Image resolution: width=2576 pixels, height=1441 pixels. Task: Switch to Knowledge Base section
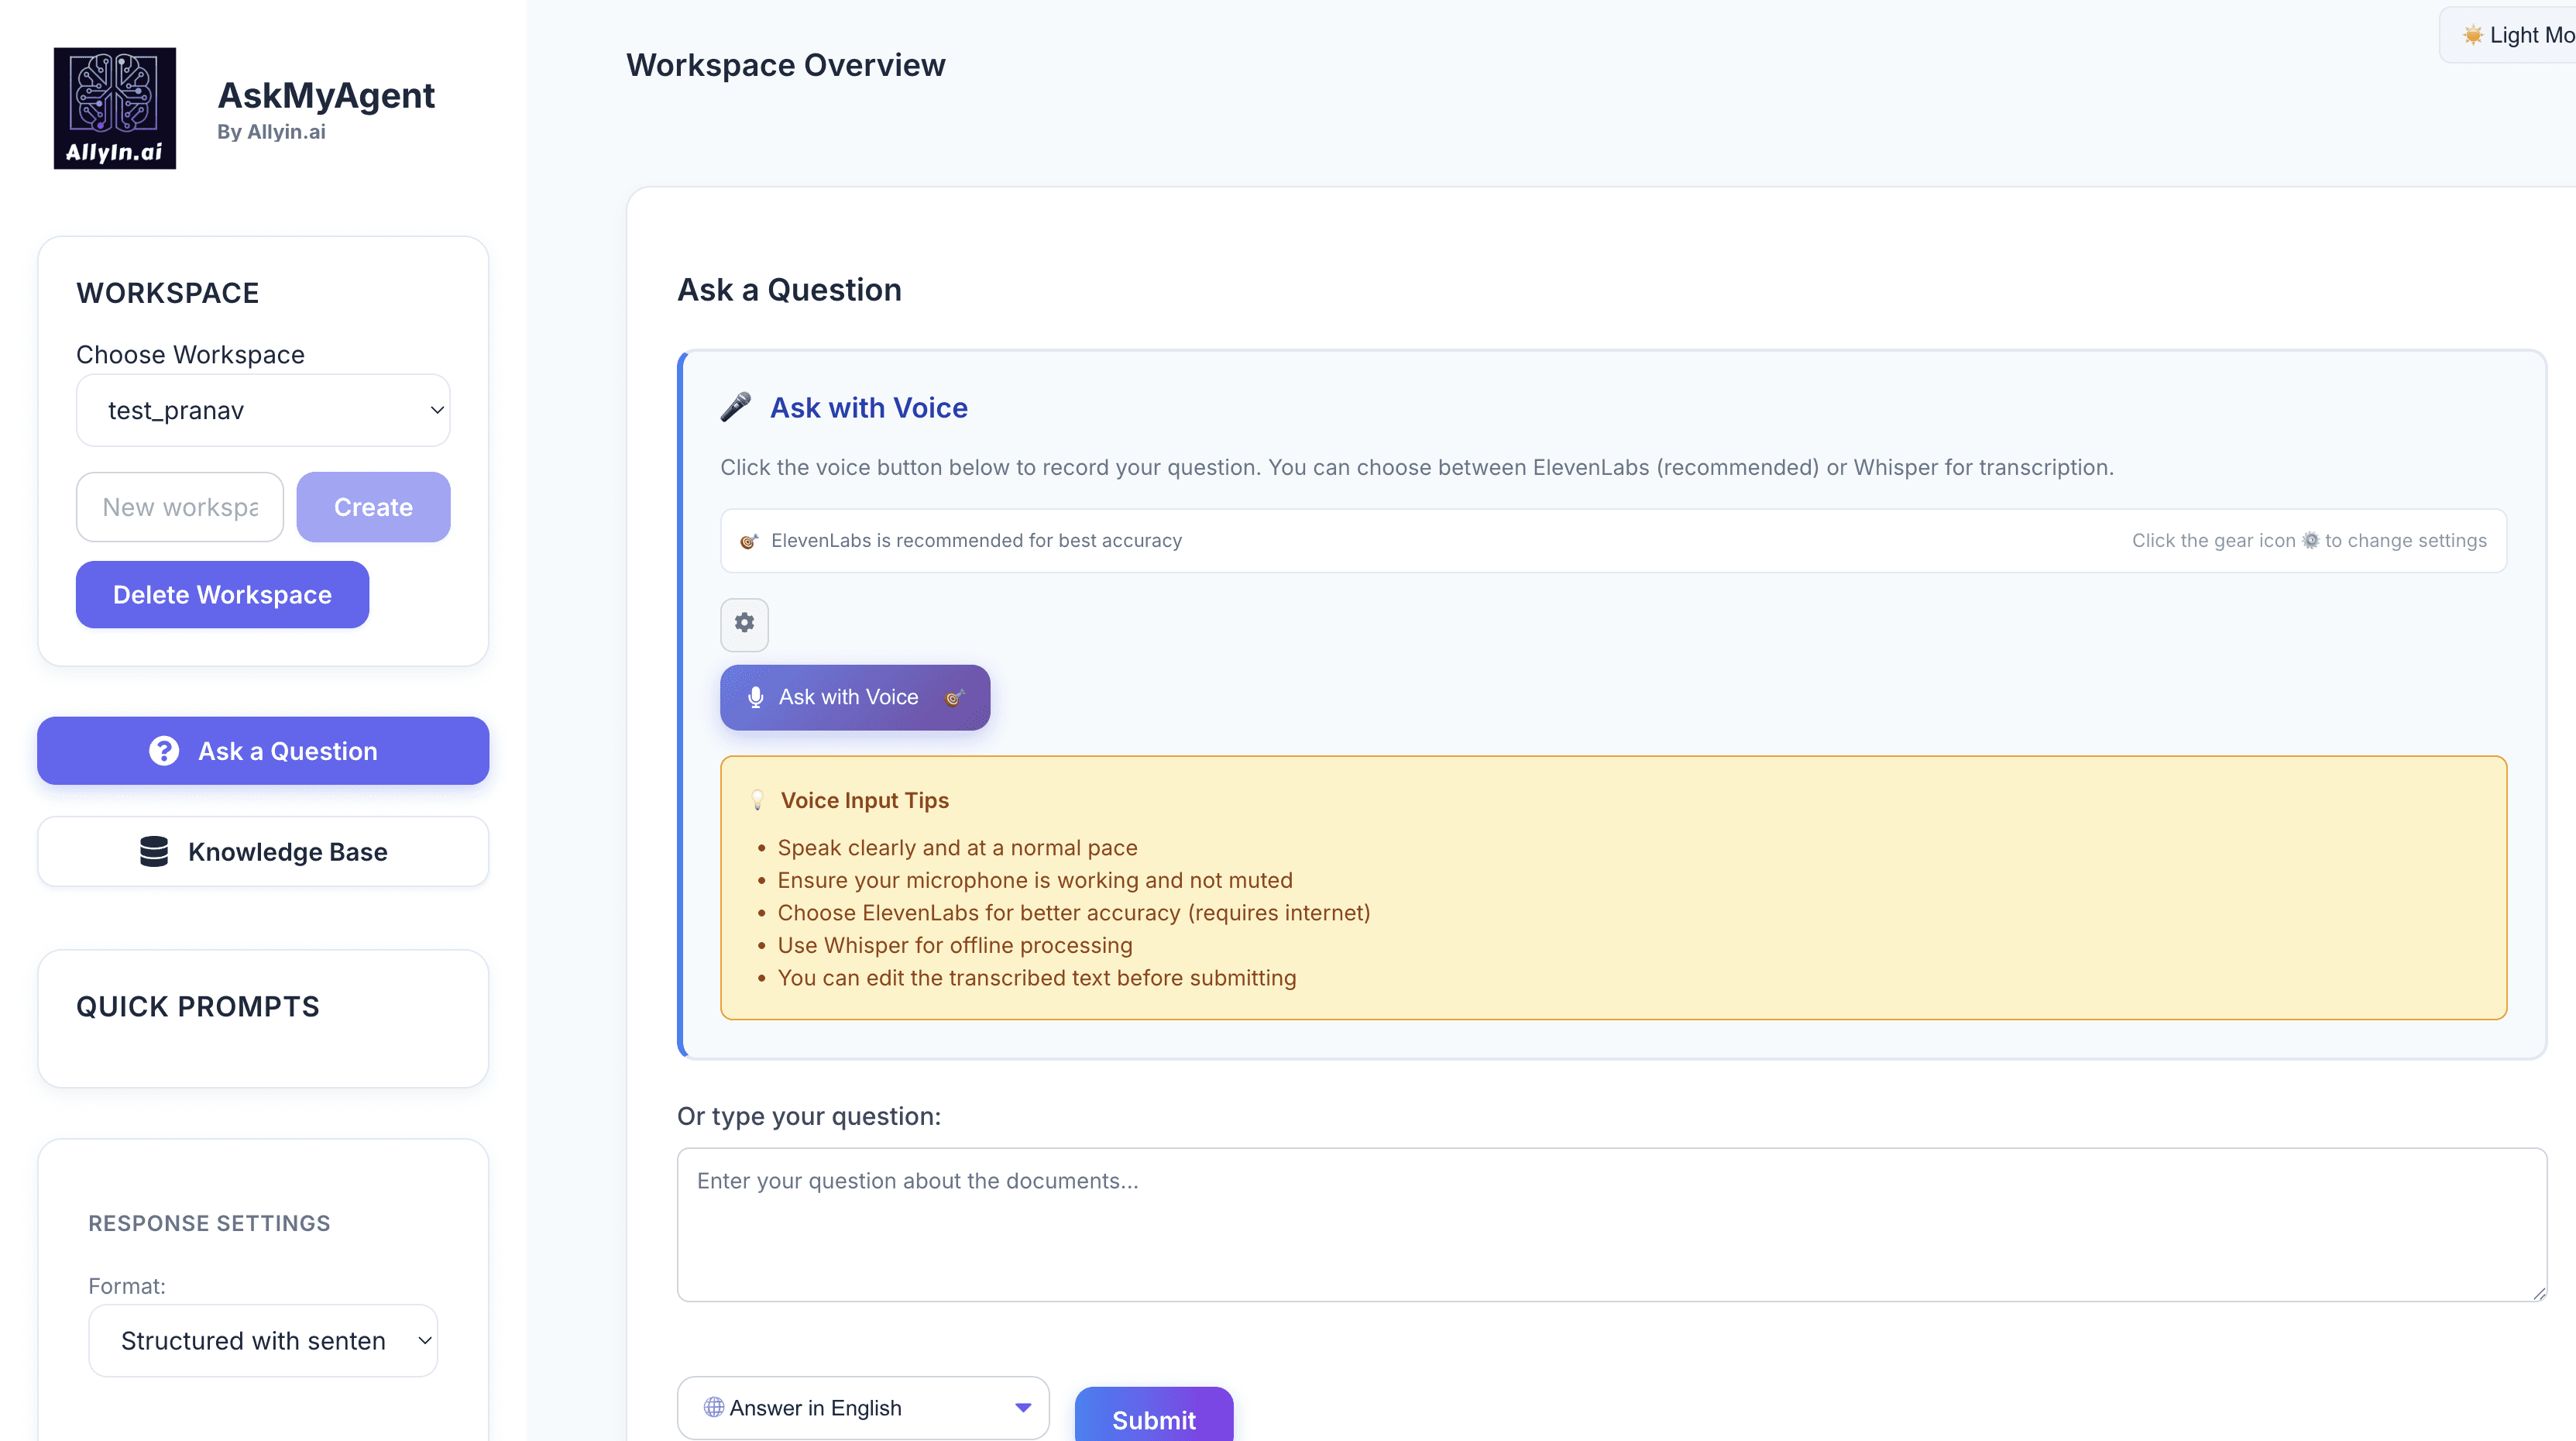pyautogui.click(x=263, y=852)
